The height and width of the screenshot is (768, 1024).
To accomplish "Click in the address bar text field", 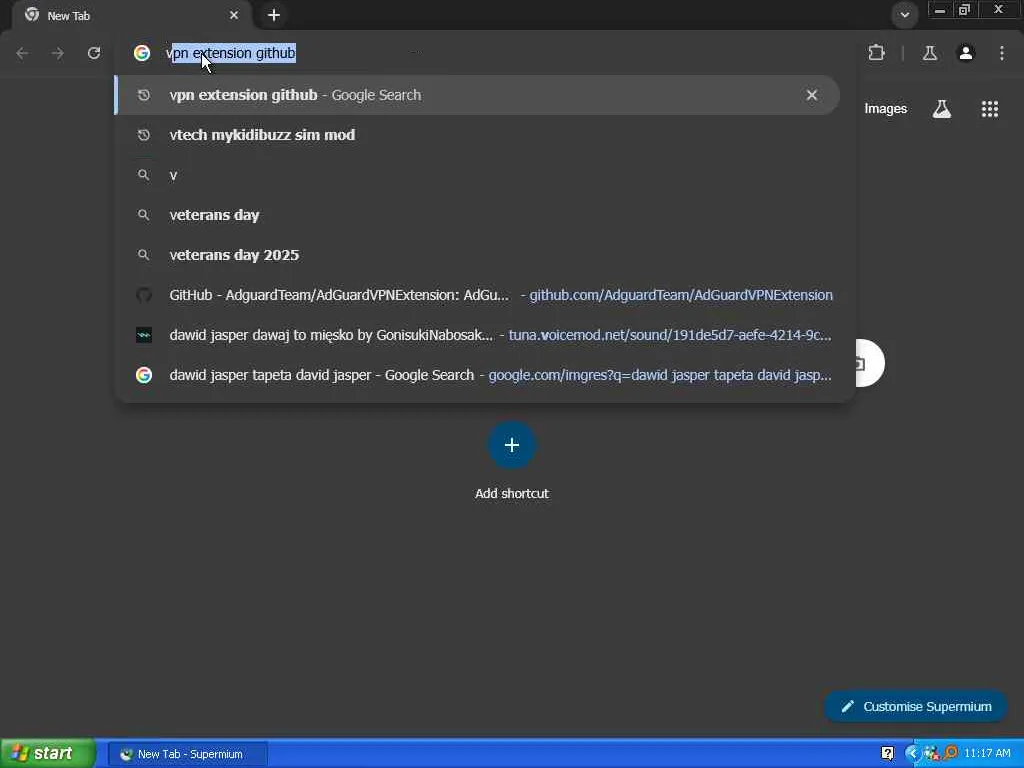I will (x=503, y=53).
